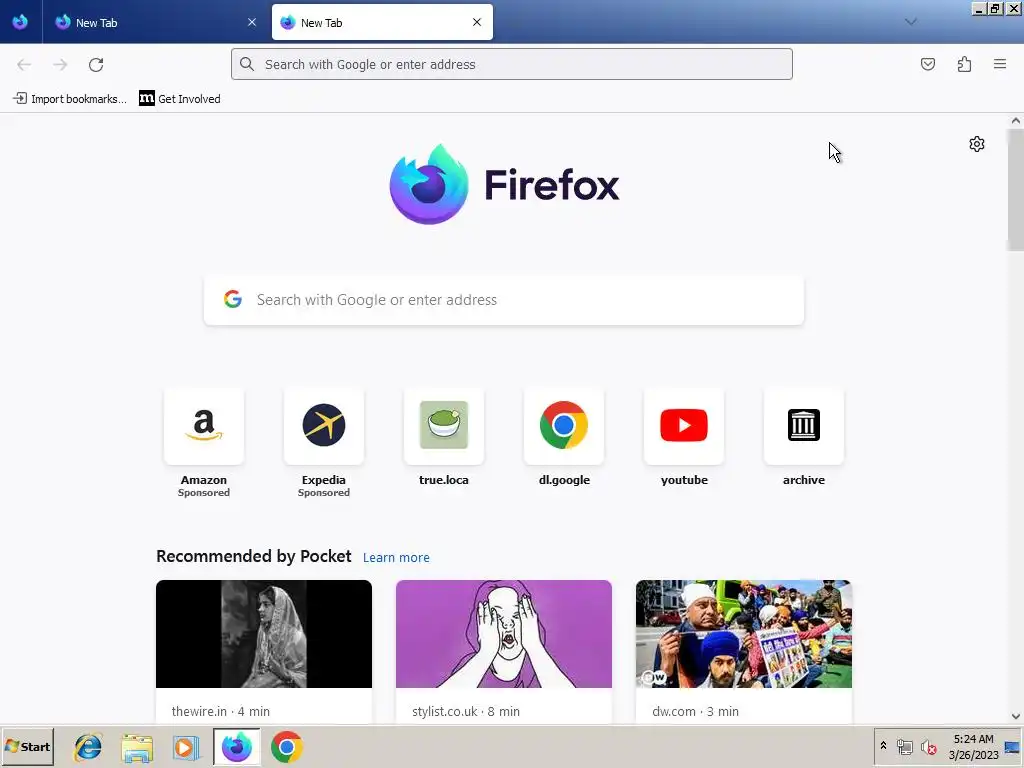1024x768 pixels.
Task: Click the thewire.in · 4 min caption
Action: pos(221,711)
